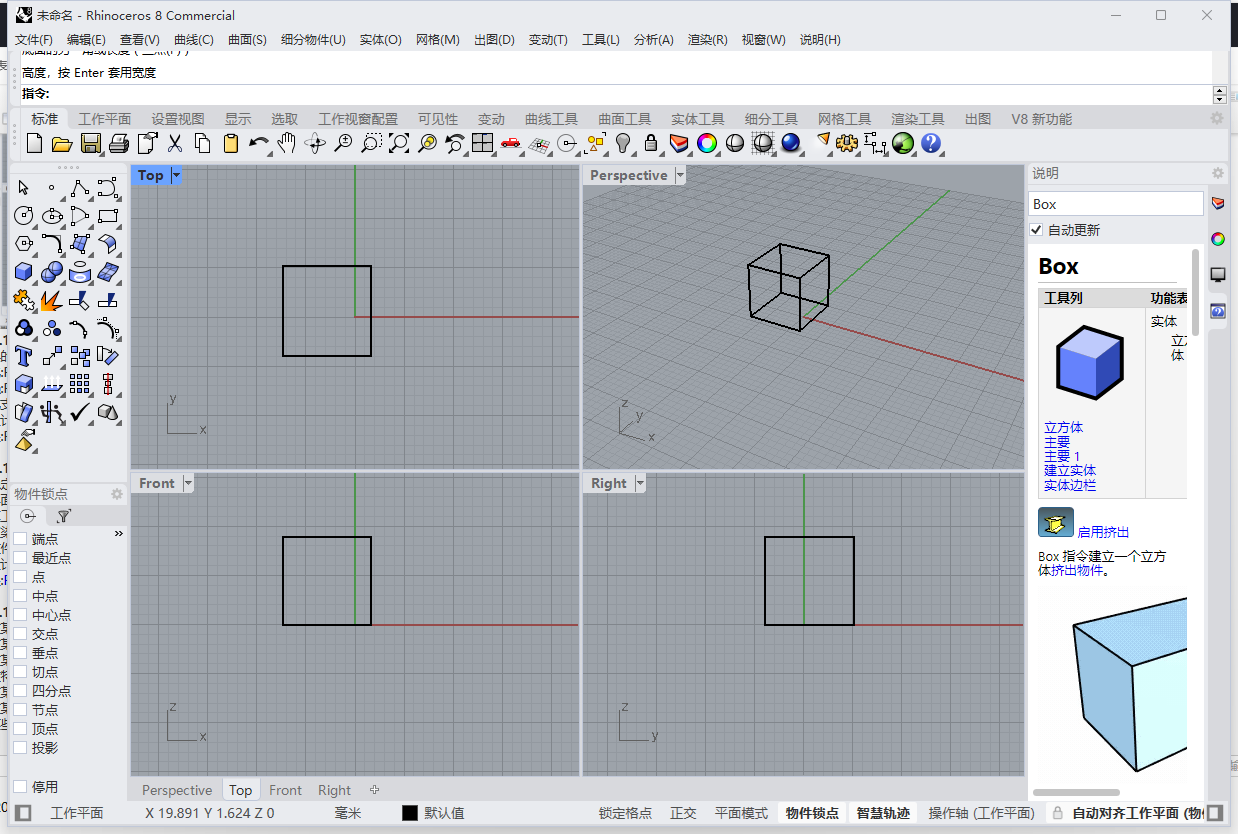Open the Front viewport dropdown arrow
Screen dimensions: 1238x834
coord(187,483)
